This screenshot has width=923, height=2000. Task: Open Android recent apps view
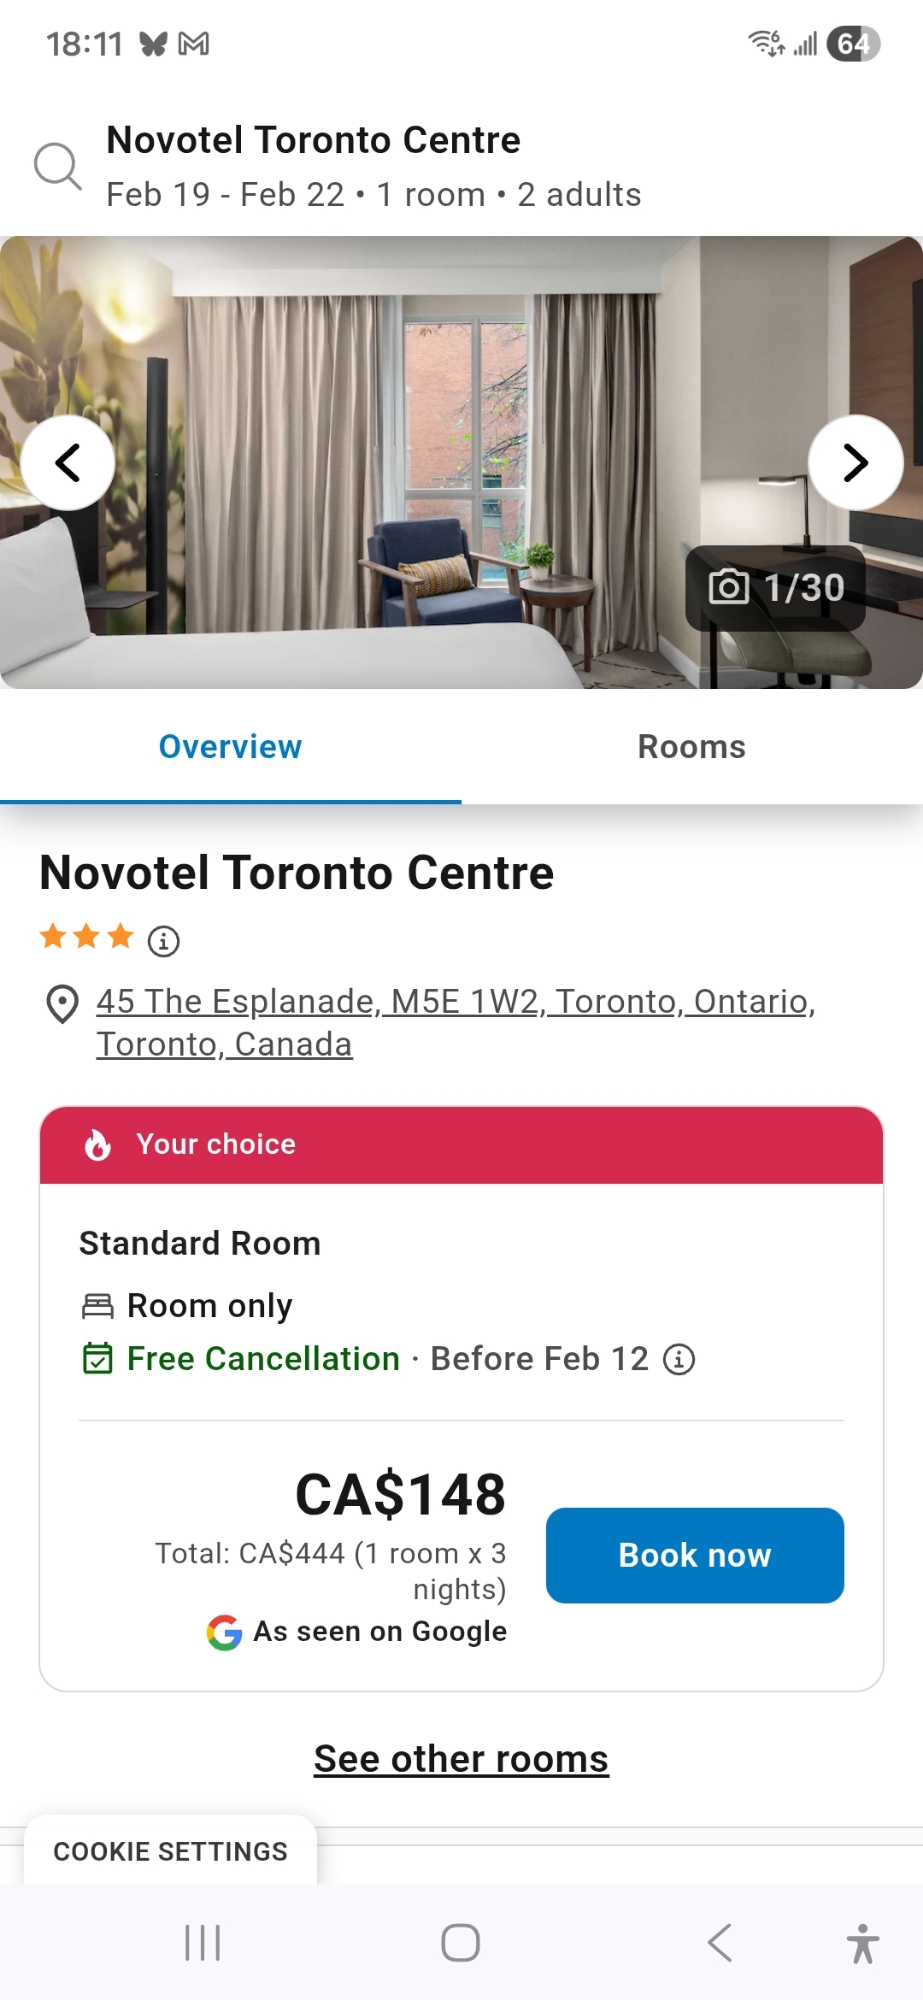click(x=203, y=1943)
